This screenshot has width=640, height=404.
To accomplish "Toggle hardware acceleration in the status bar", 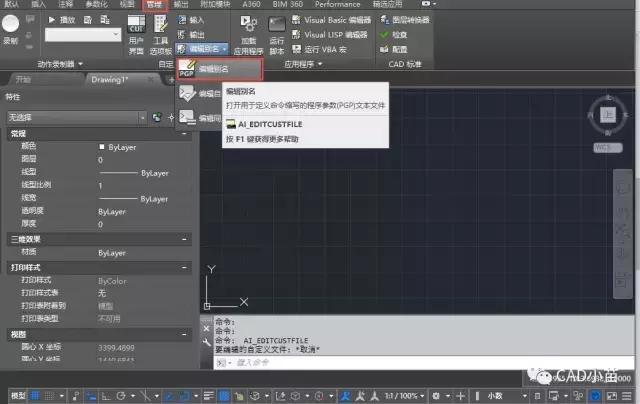I will [x=596, y=396].
